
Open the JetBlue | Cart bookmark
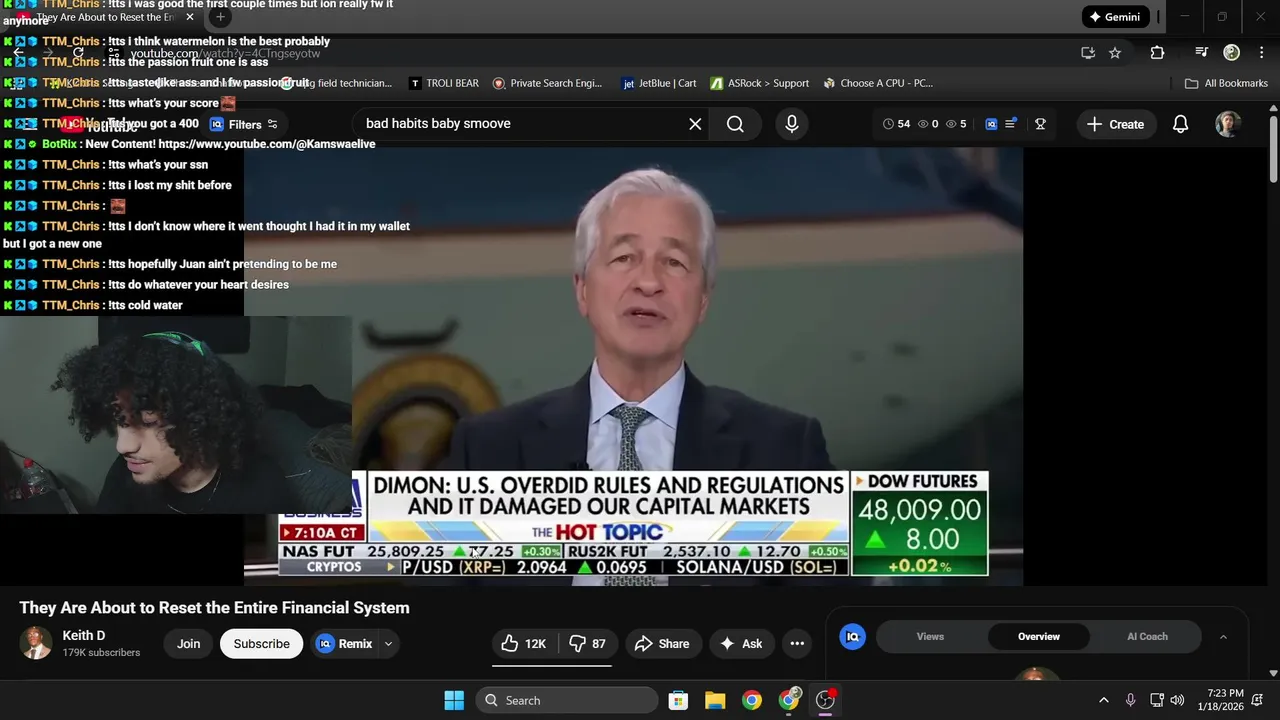pos(659,83)
